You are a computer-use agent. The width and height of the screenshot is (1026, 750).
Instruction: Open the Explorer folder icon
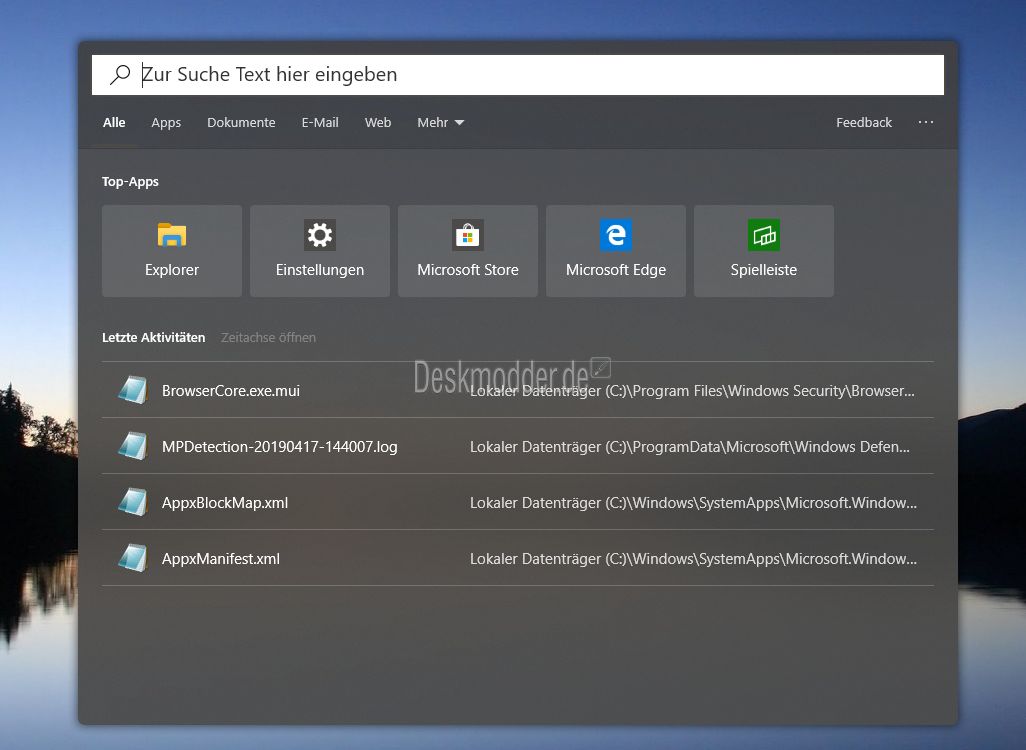(x=172, y=235)
